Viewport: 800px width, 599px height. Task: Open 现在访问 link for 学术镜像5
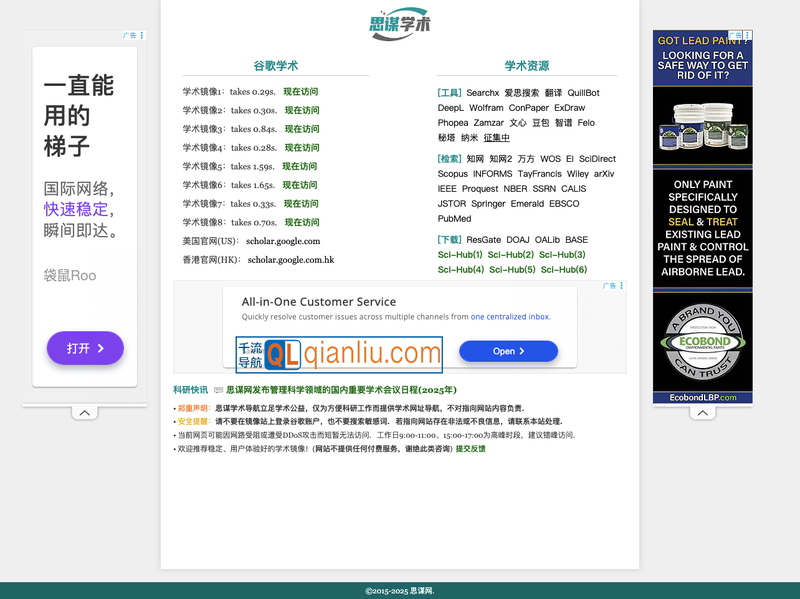pyautogui.click(x=299, y=167)
